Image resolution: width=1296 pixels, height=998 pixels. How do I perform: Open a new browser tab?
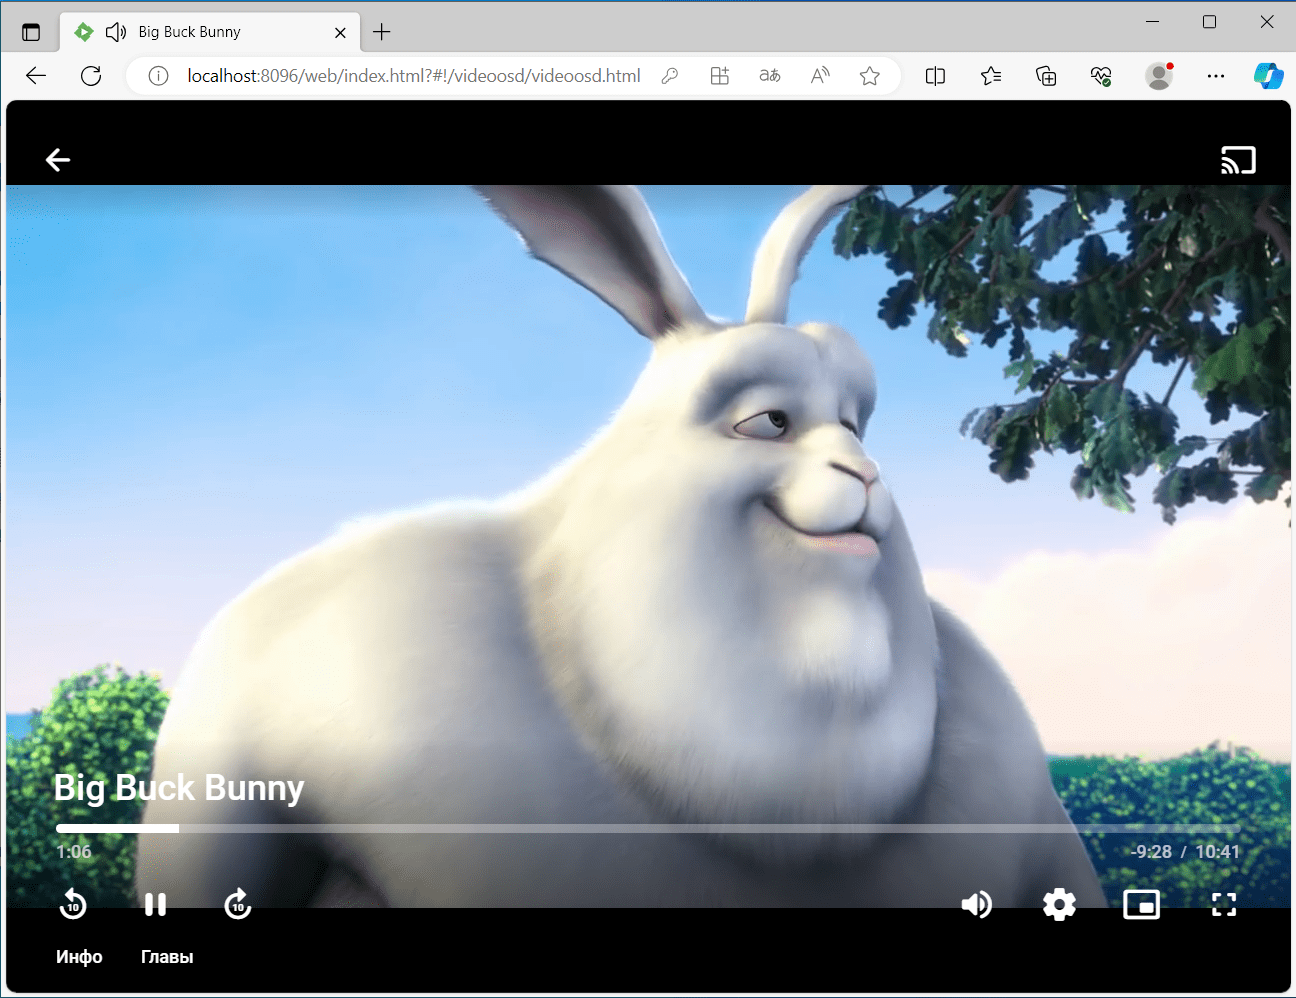tap(382, 32)
